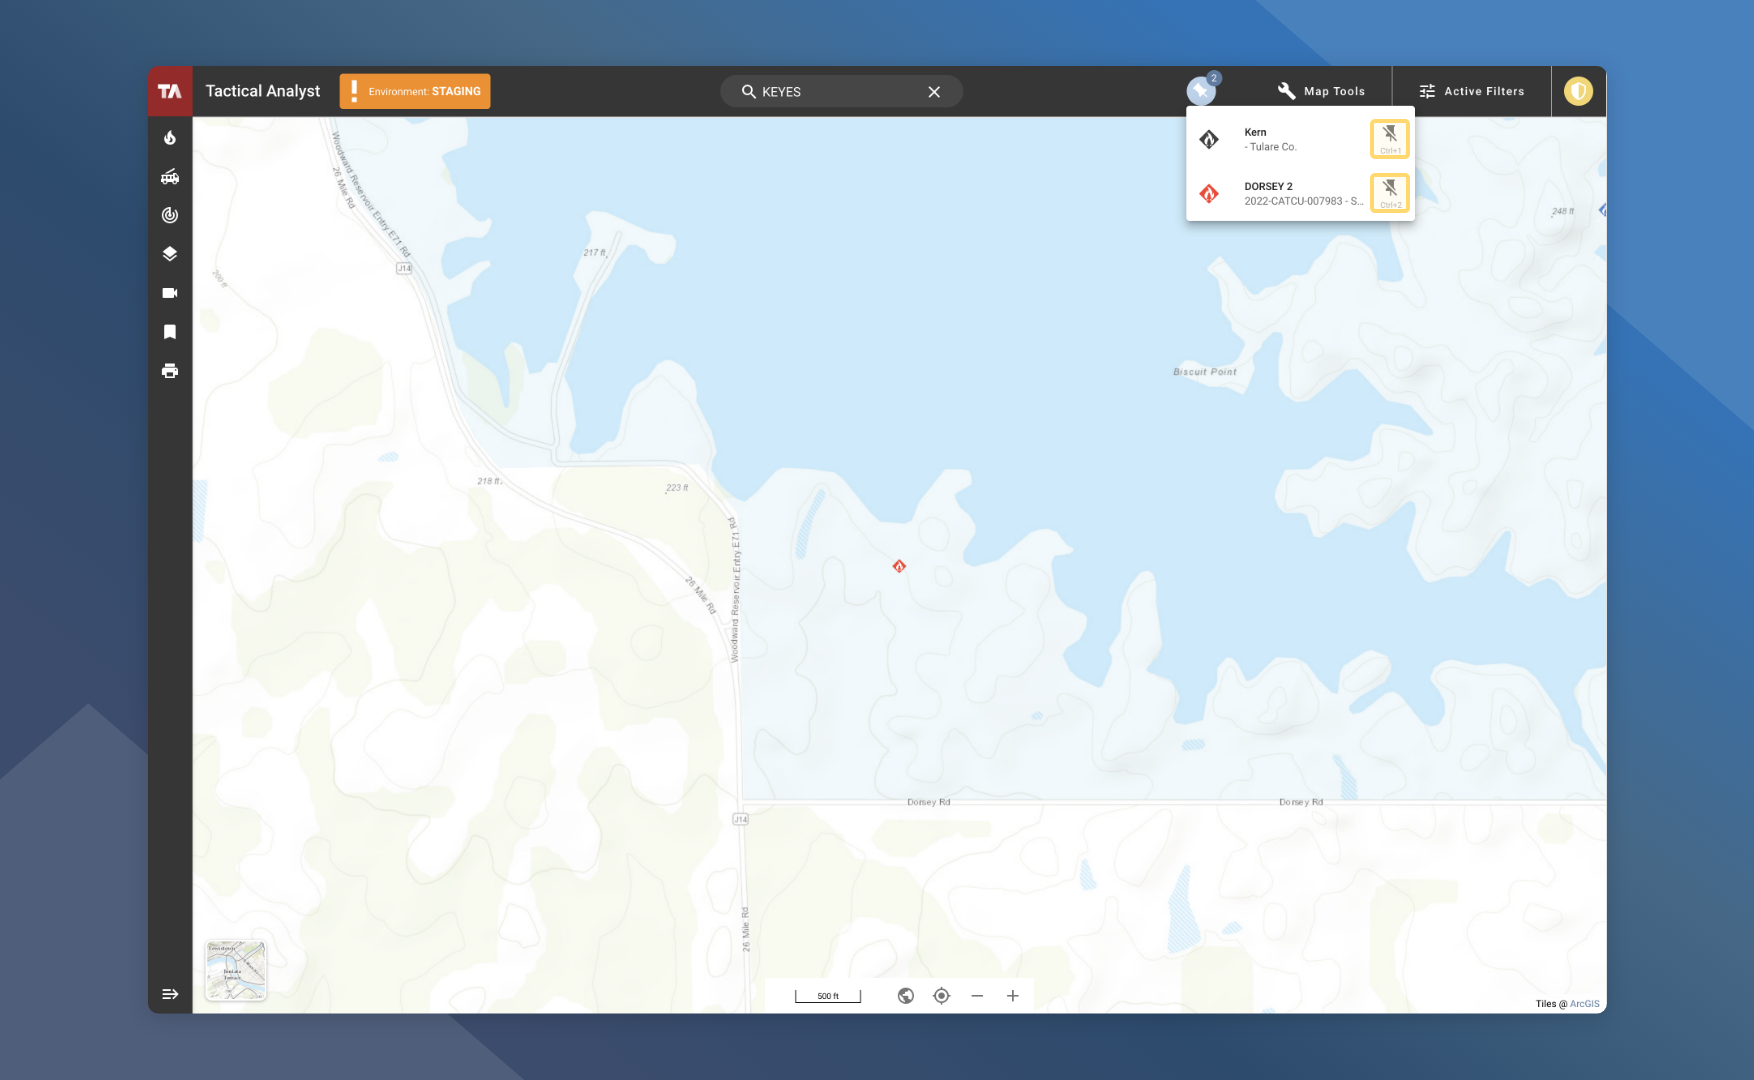Open the Active Filters panel
Screen dimensions: 1754x1080
[x=1471, y=91]
